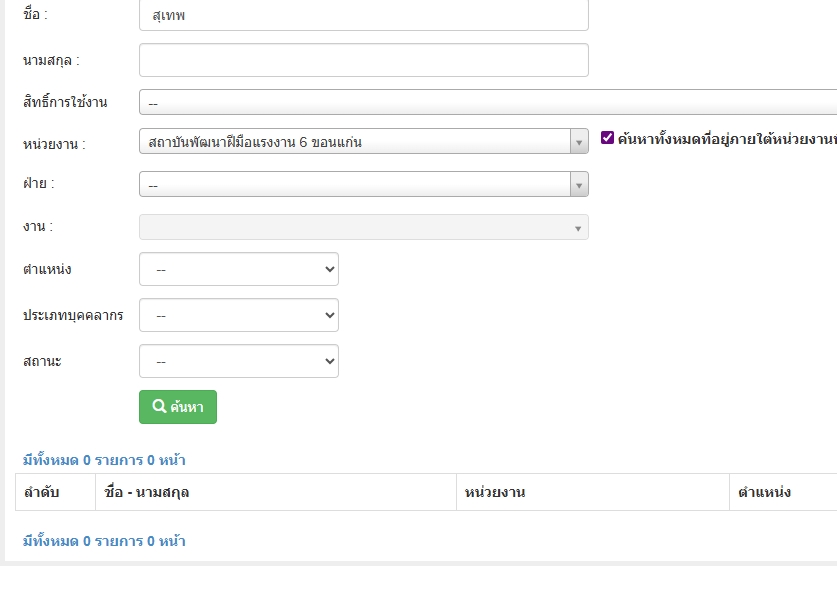Click the bottom results count summary text
Screen dimensions: 837x598
[x=104, y=541]
